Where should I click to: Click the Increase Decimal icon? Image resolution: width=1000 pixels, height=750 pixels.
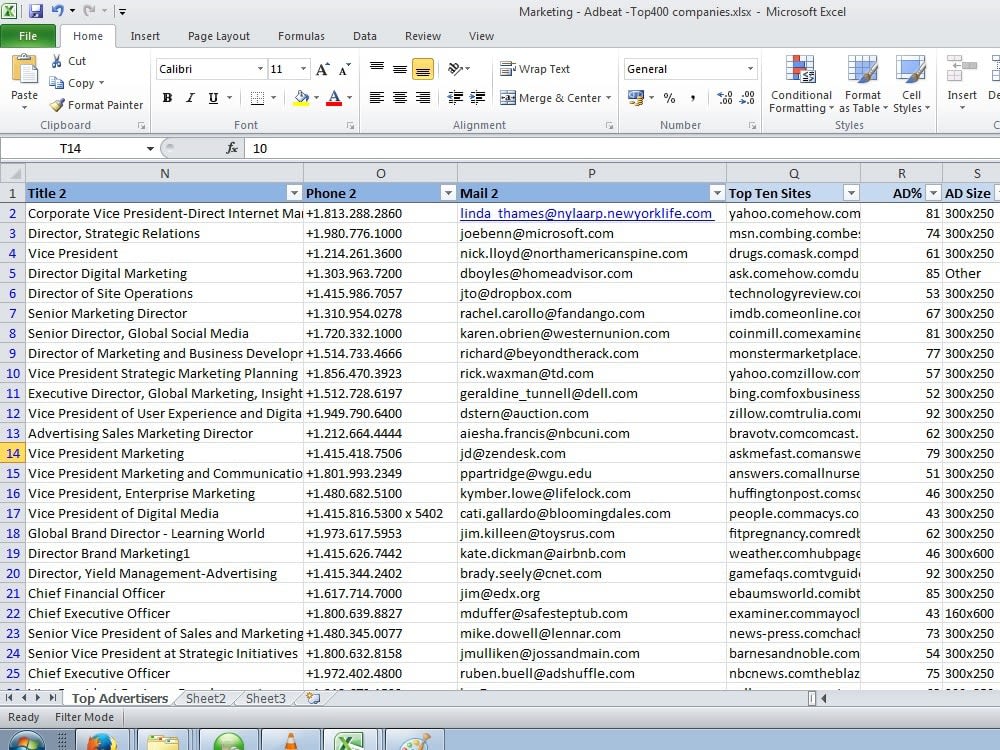tap(723, 98)
